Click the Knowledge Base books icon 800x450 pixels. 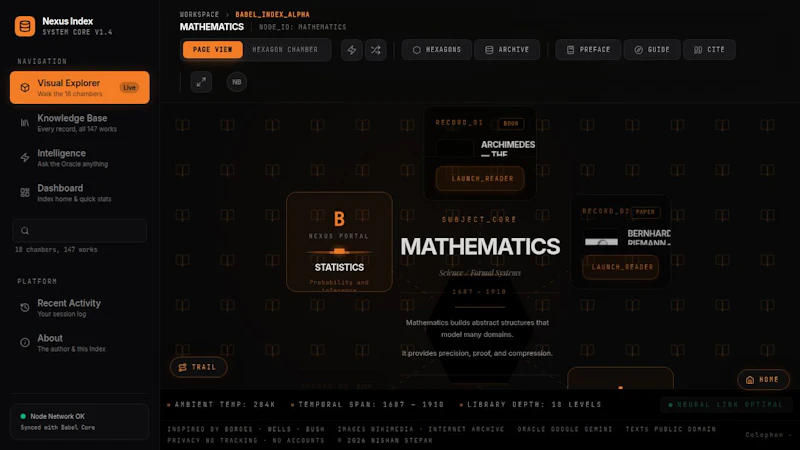pyautogui.click(x=24, y=122)
